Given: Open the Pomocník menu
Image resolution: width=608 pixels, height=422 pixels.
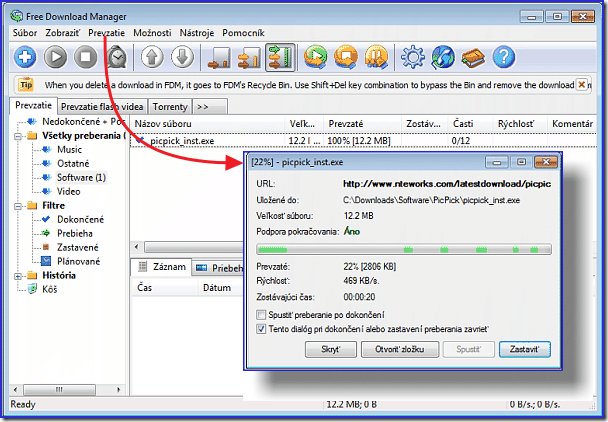Looking at the screenshot, I should (x=243, y=33).
